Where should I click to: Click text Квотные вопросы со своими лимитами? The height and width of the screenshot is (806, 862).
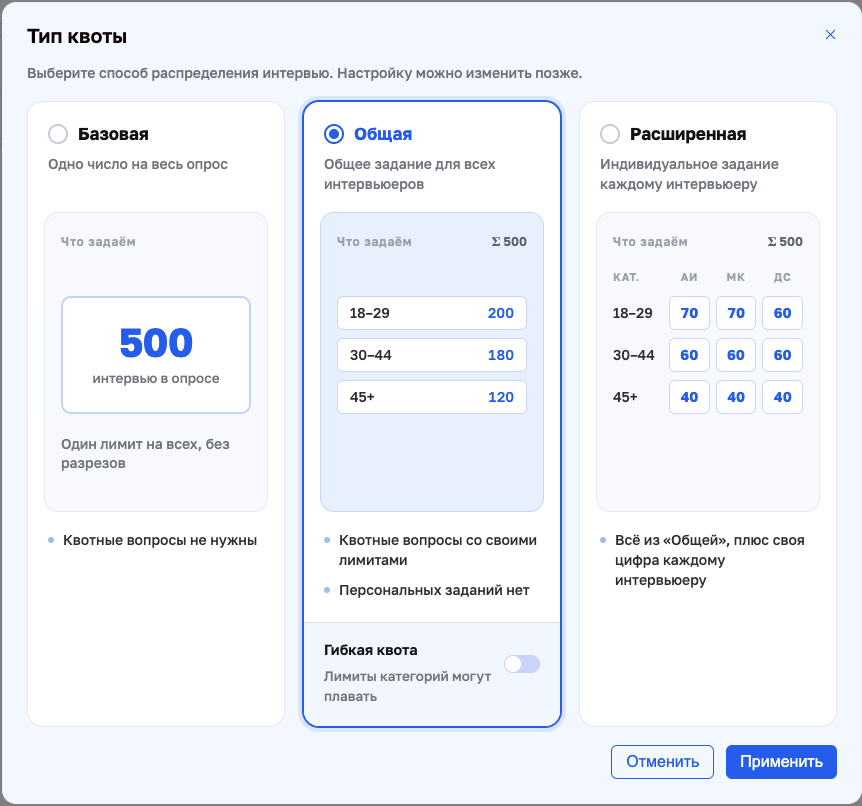click(x=438, y=550)
